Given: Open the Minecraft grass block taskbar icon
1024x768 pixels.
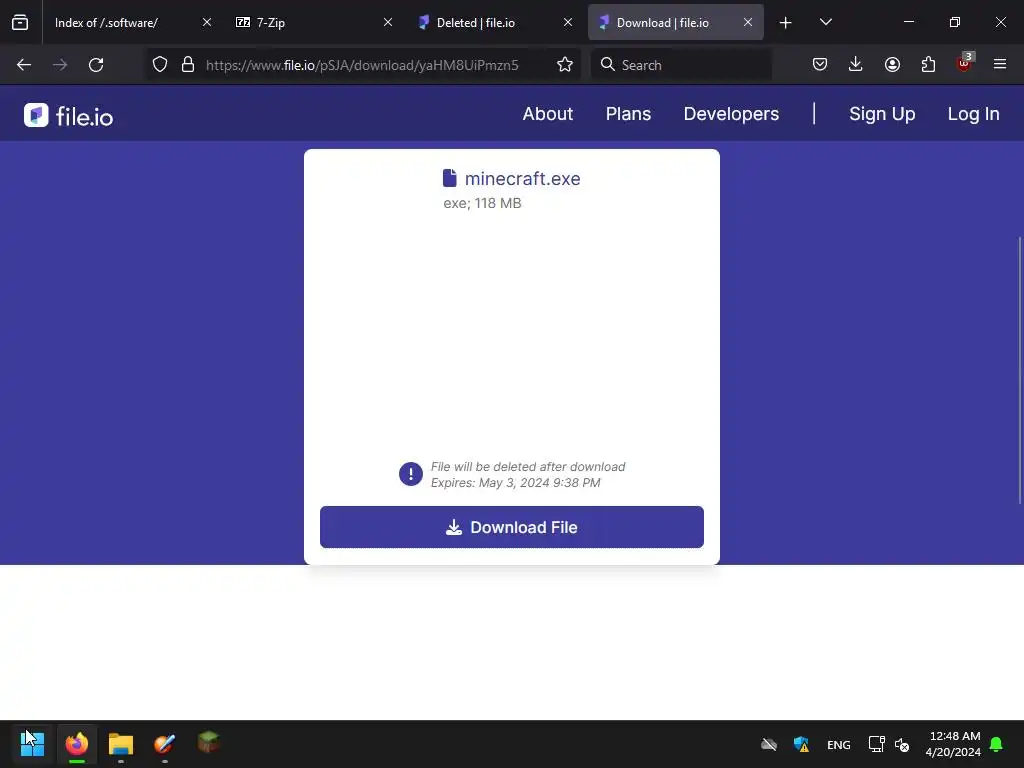Looking at the screenshot, I should coord(209,742).
